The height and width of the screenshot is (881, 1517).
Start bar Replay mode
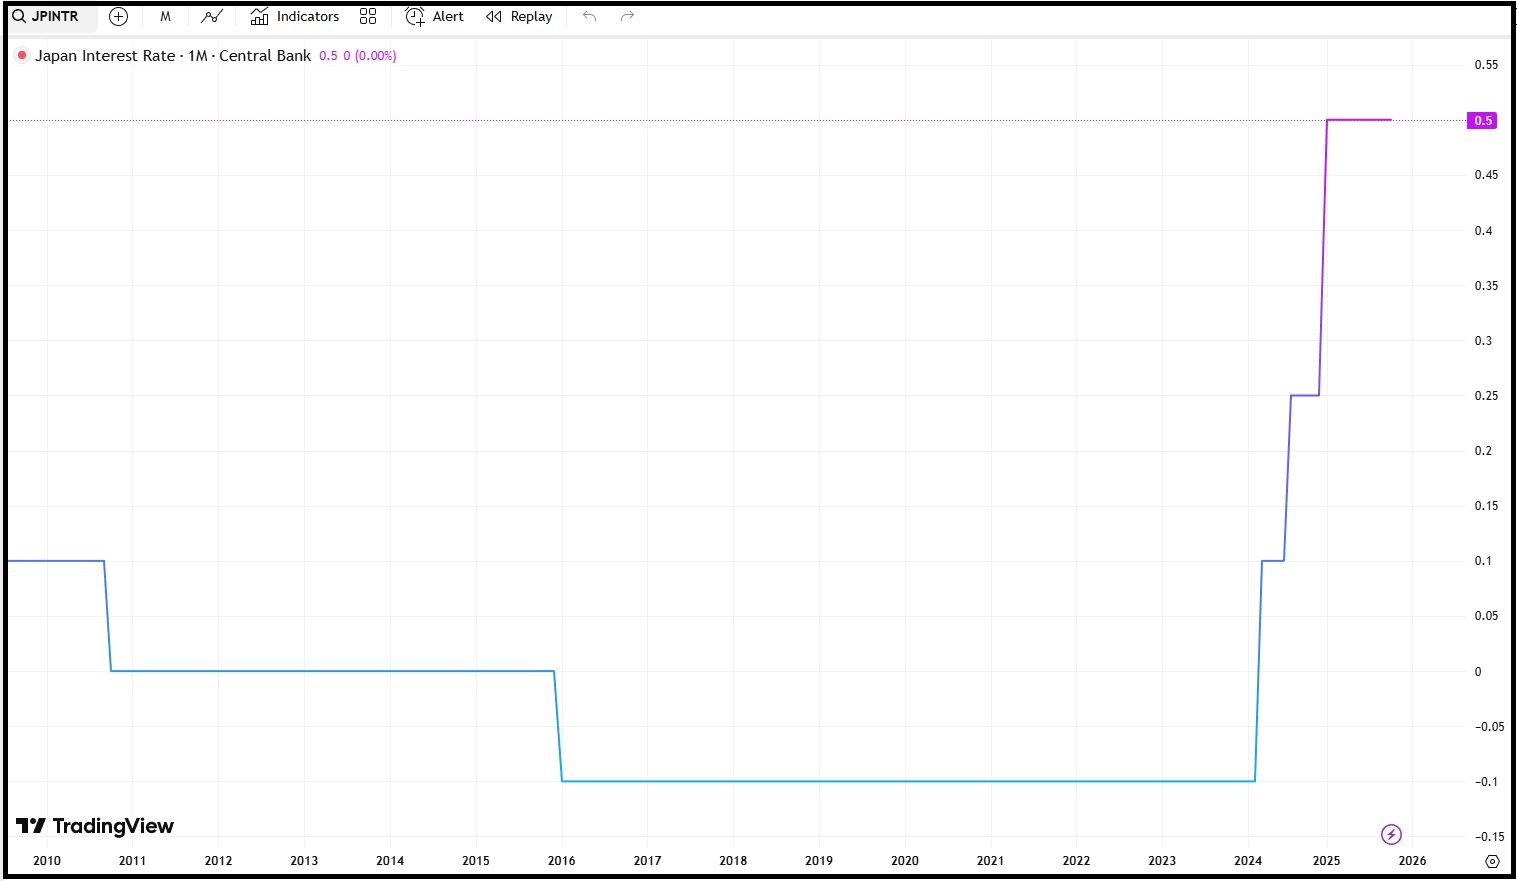[519, 16]
